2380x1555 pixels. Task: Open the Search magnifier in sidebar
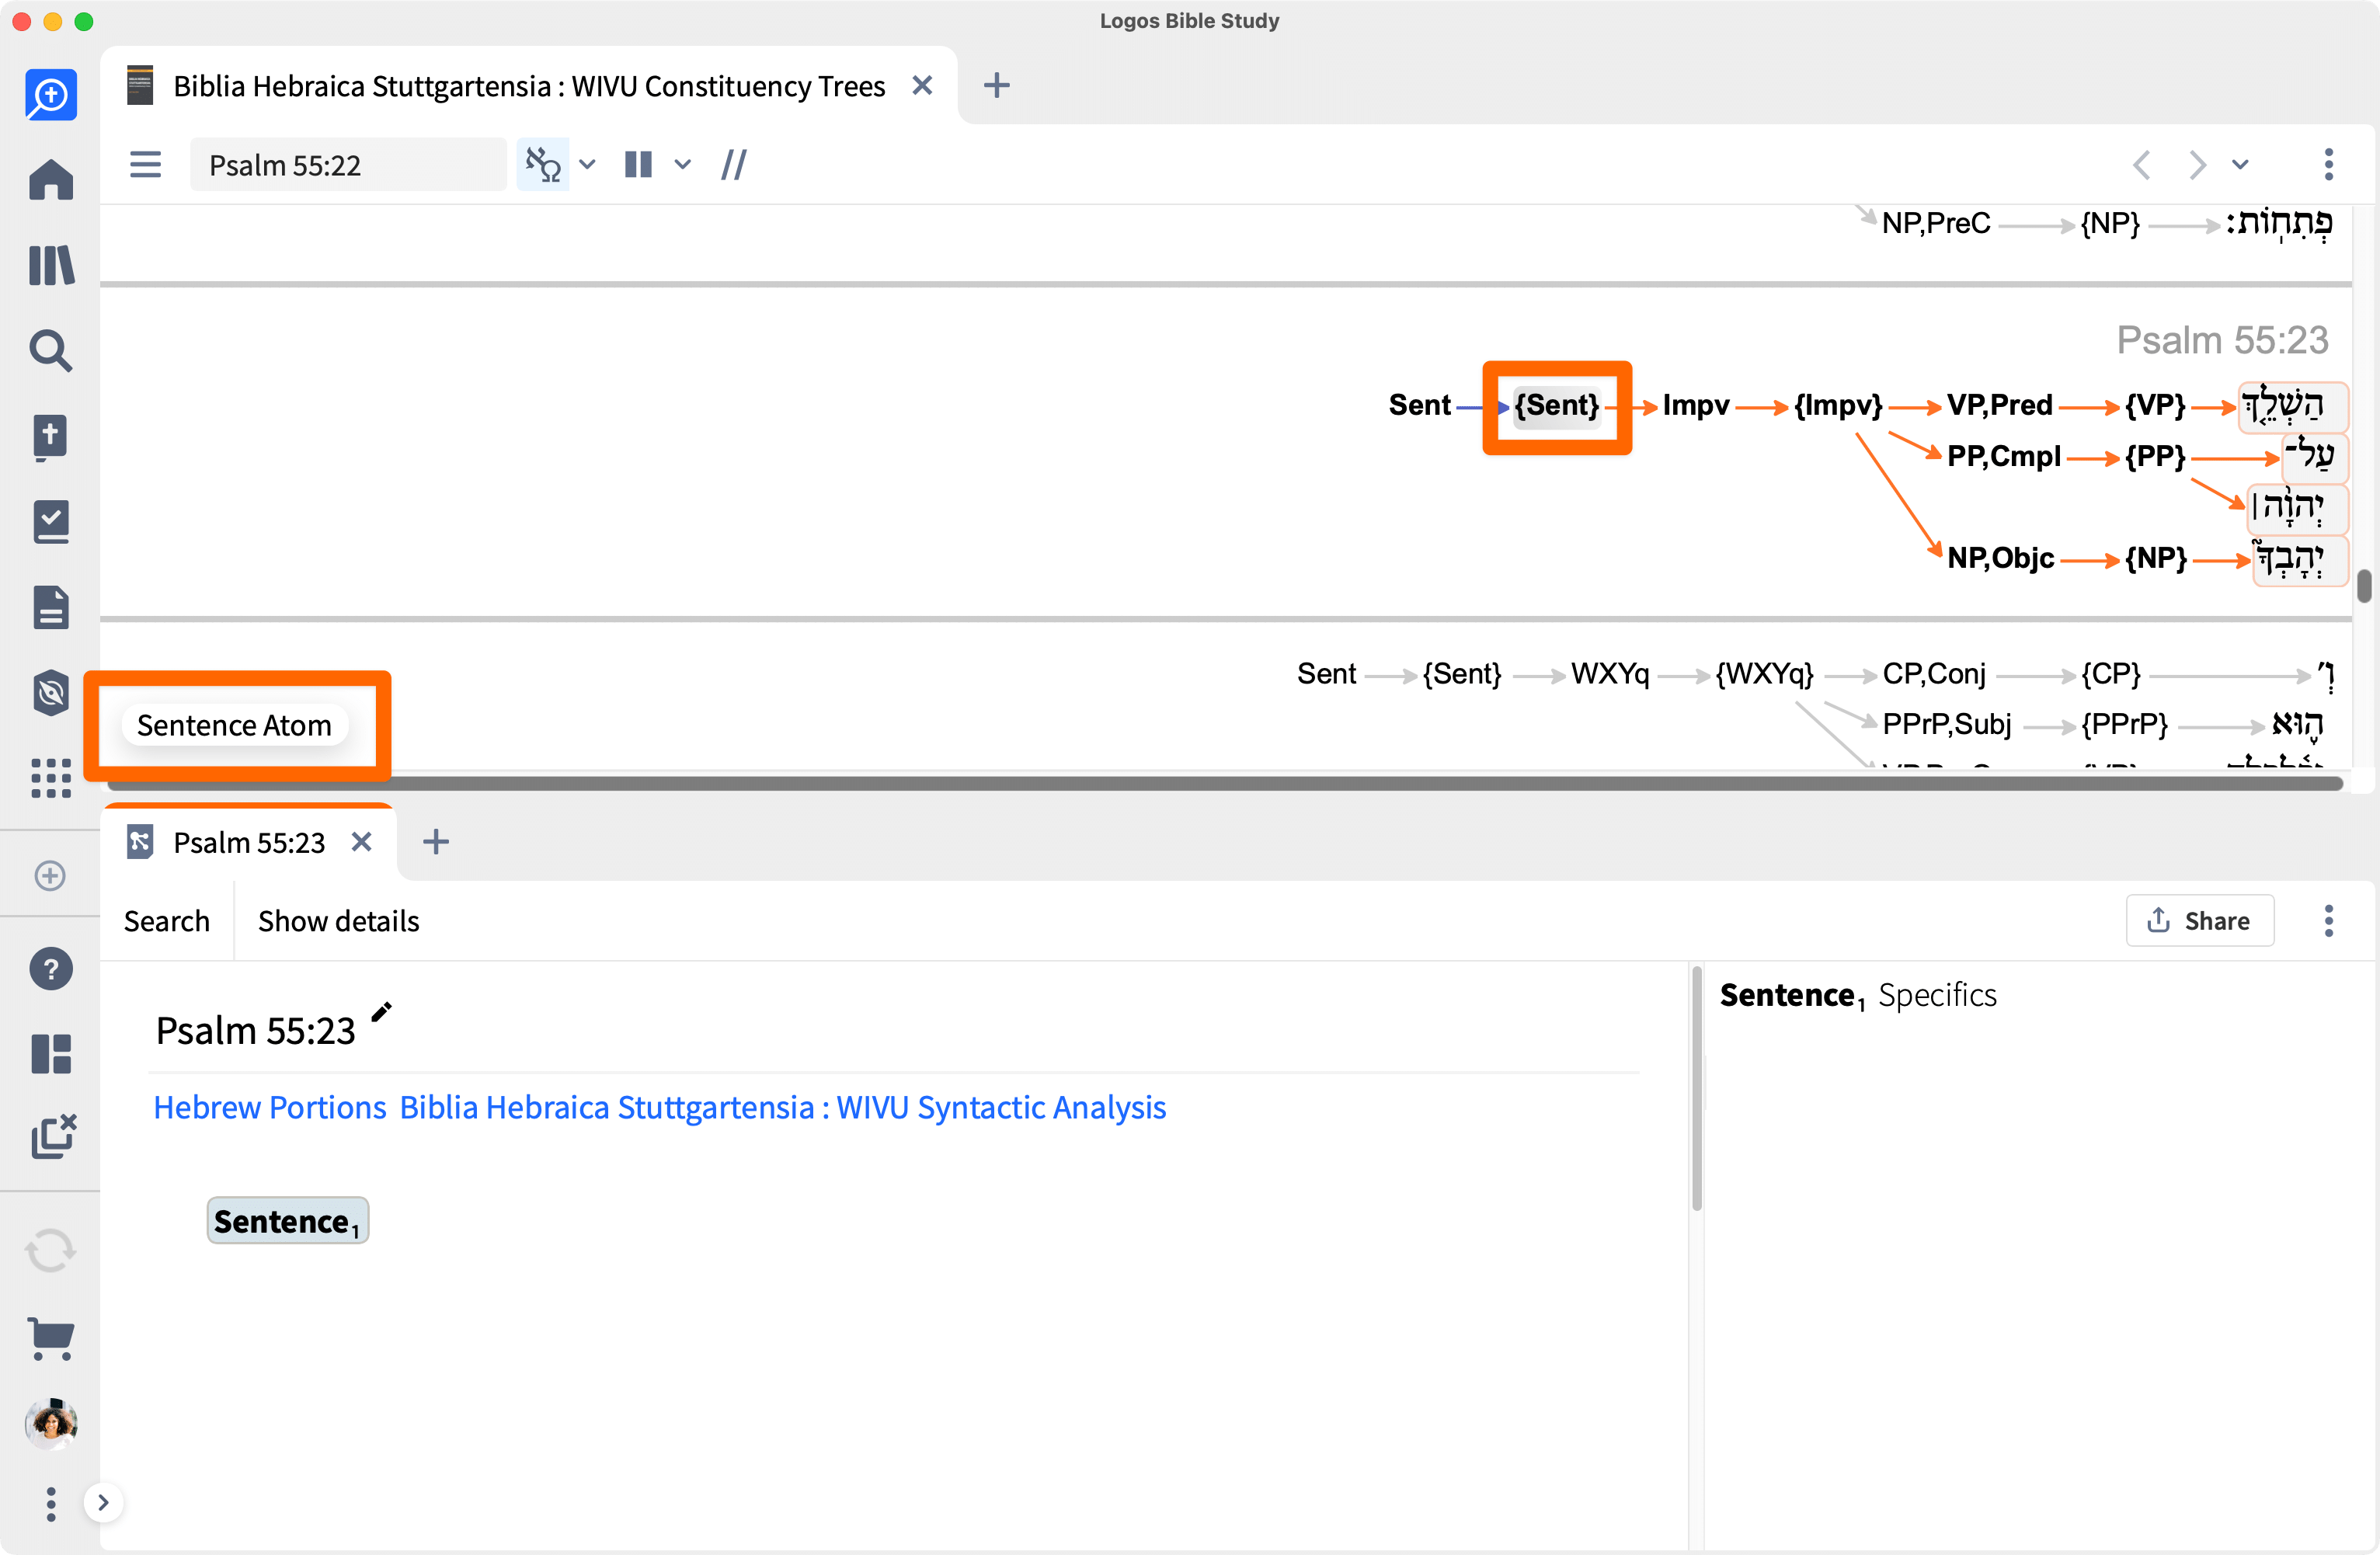(x=51, y=351)
